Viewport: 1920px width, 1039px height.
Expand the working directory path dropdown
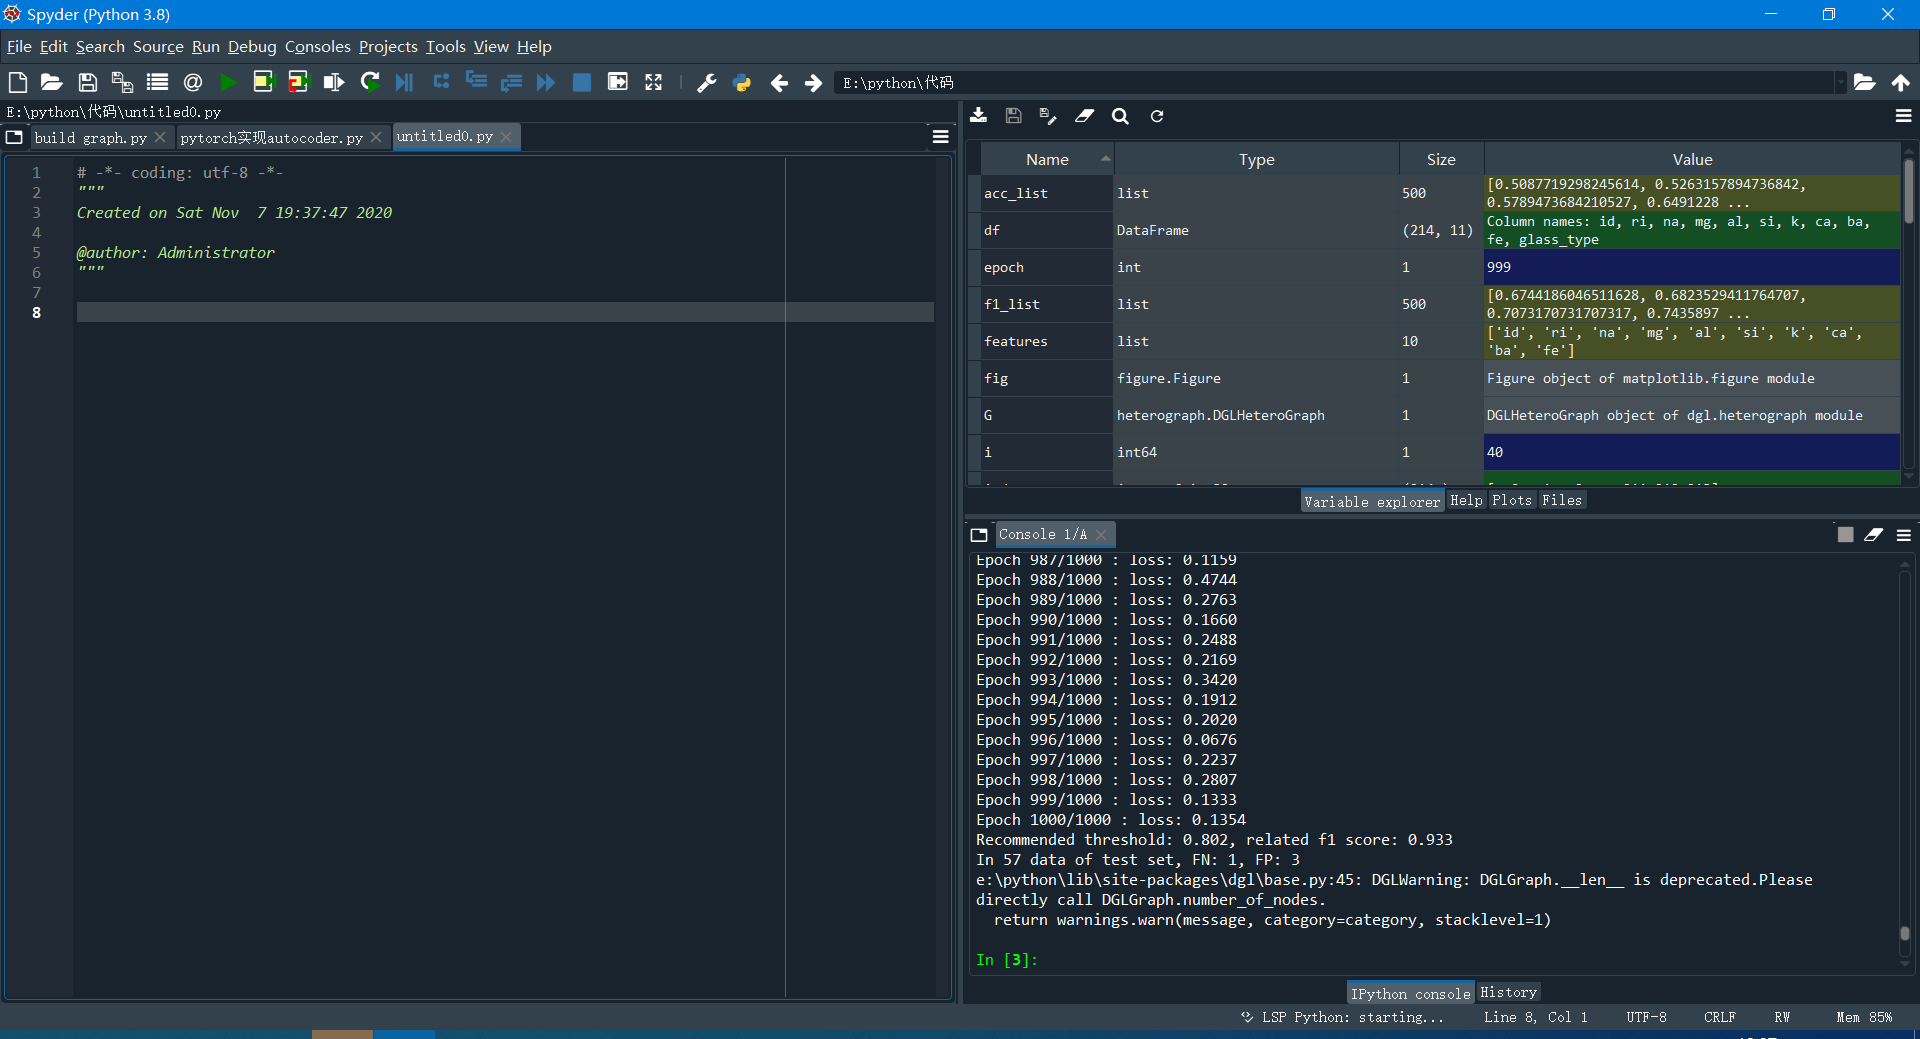pyautogui.click(x=1841, y=83)
